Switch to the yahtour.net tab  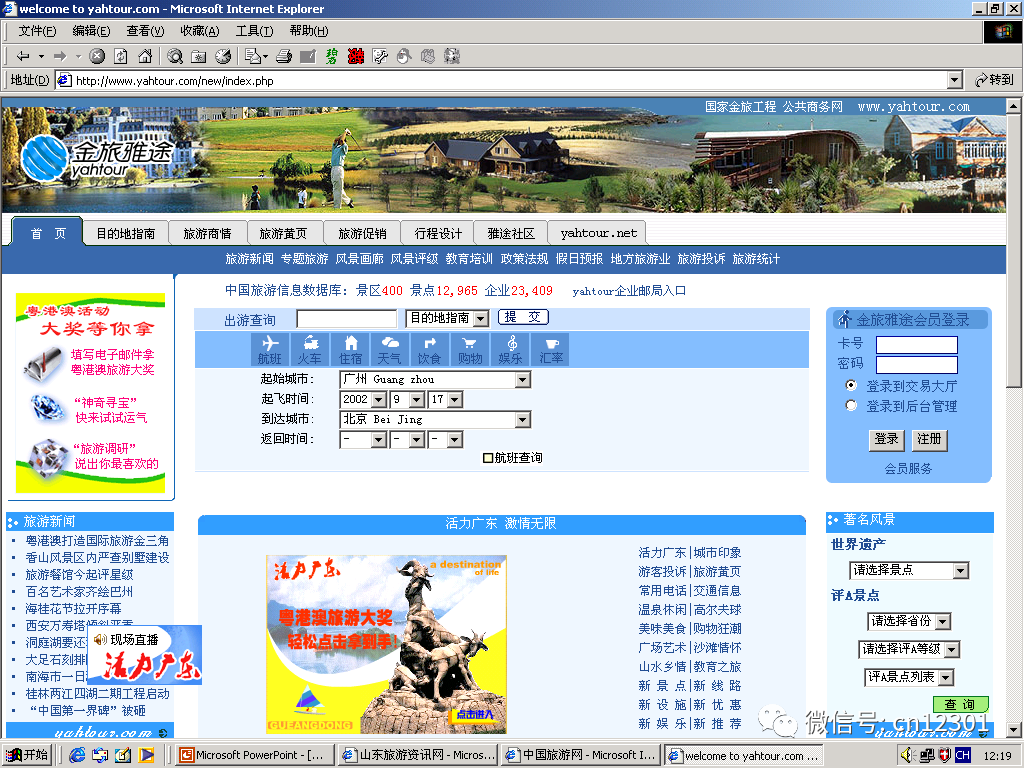click(598, 233)
